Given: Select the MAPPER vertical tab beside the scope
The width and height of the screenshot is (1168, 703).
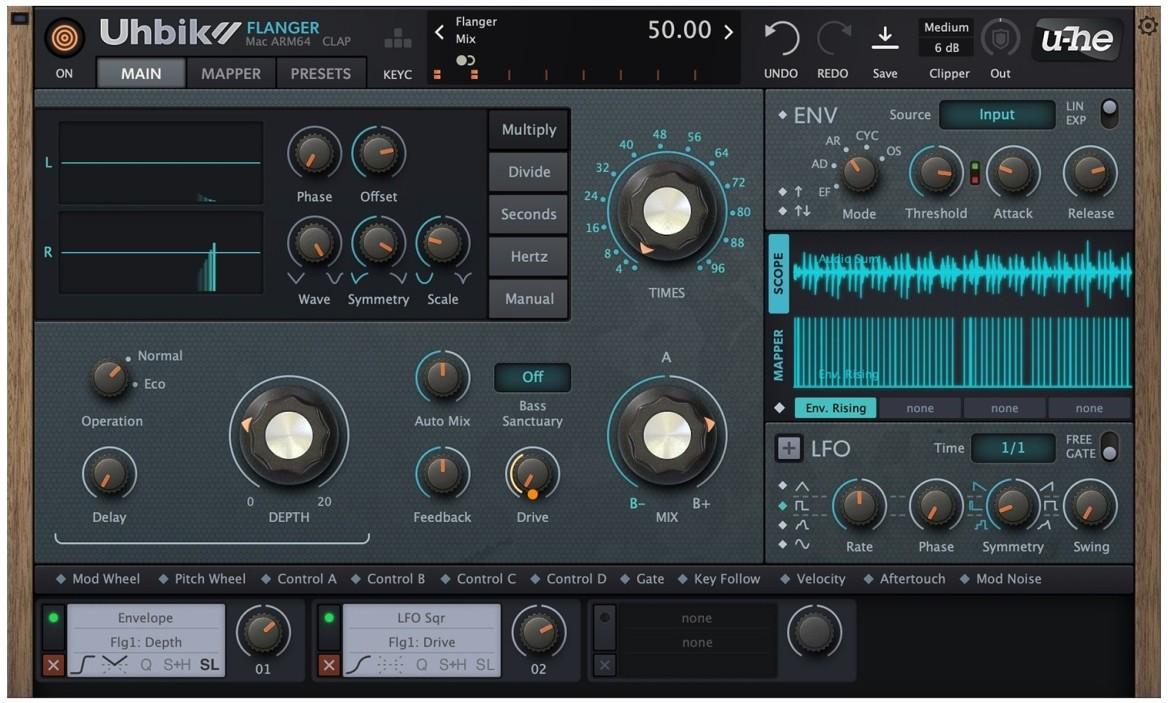Looking at the screenshot, I should pos(778,354).
